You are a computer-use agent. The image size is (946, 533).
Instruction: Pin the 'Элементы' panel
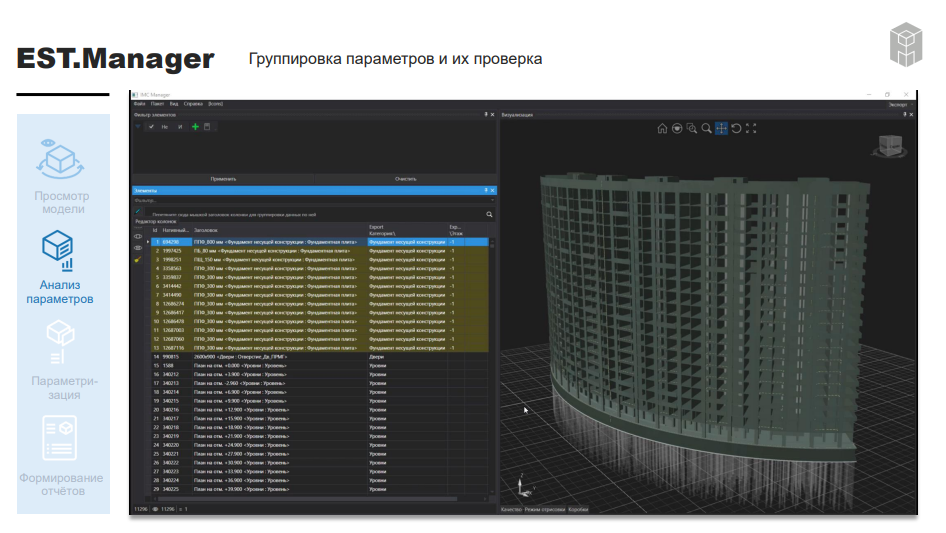click(486, 190)
